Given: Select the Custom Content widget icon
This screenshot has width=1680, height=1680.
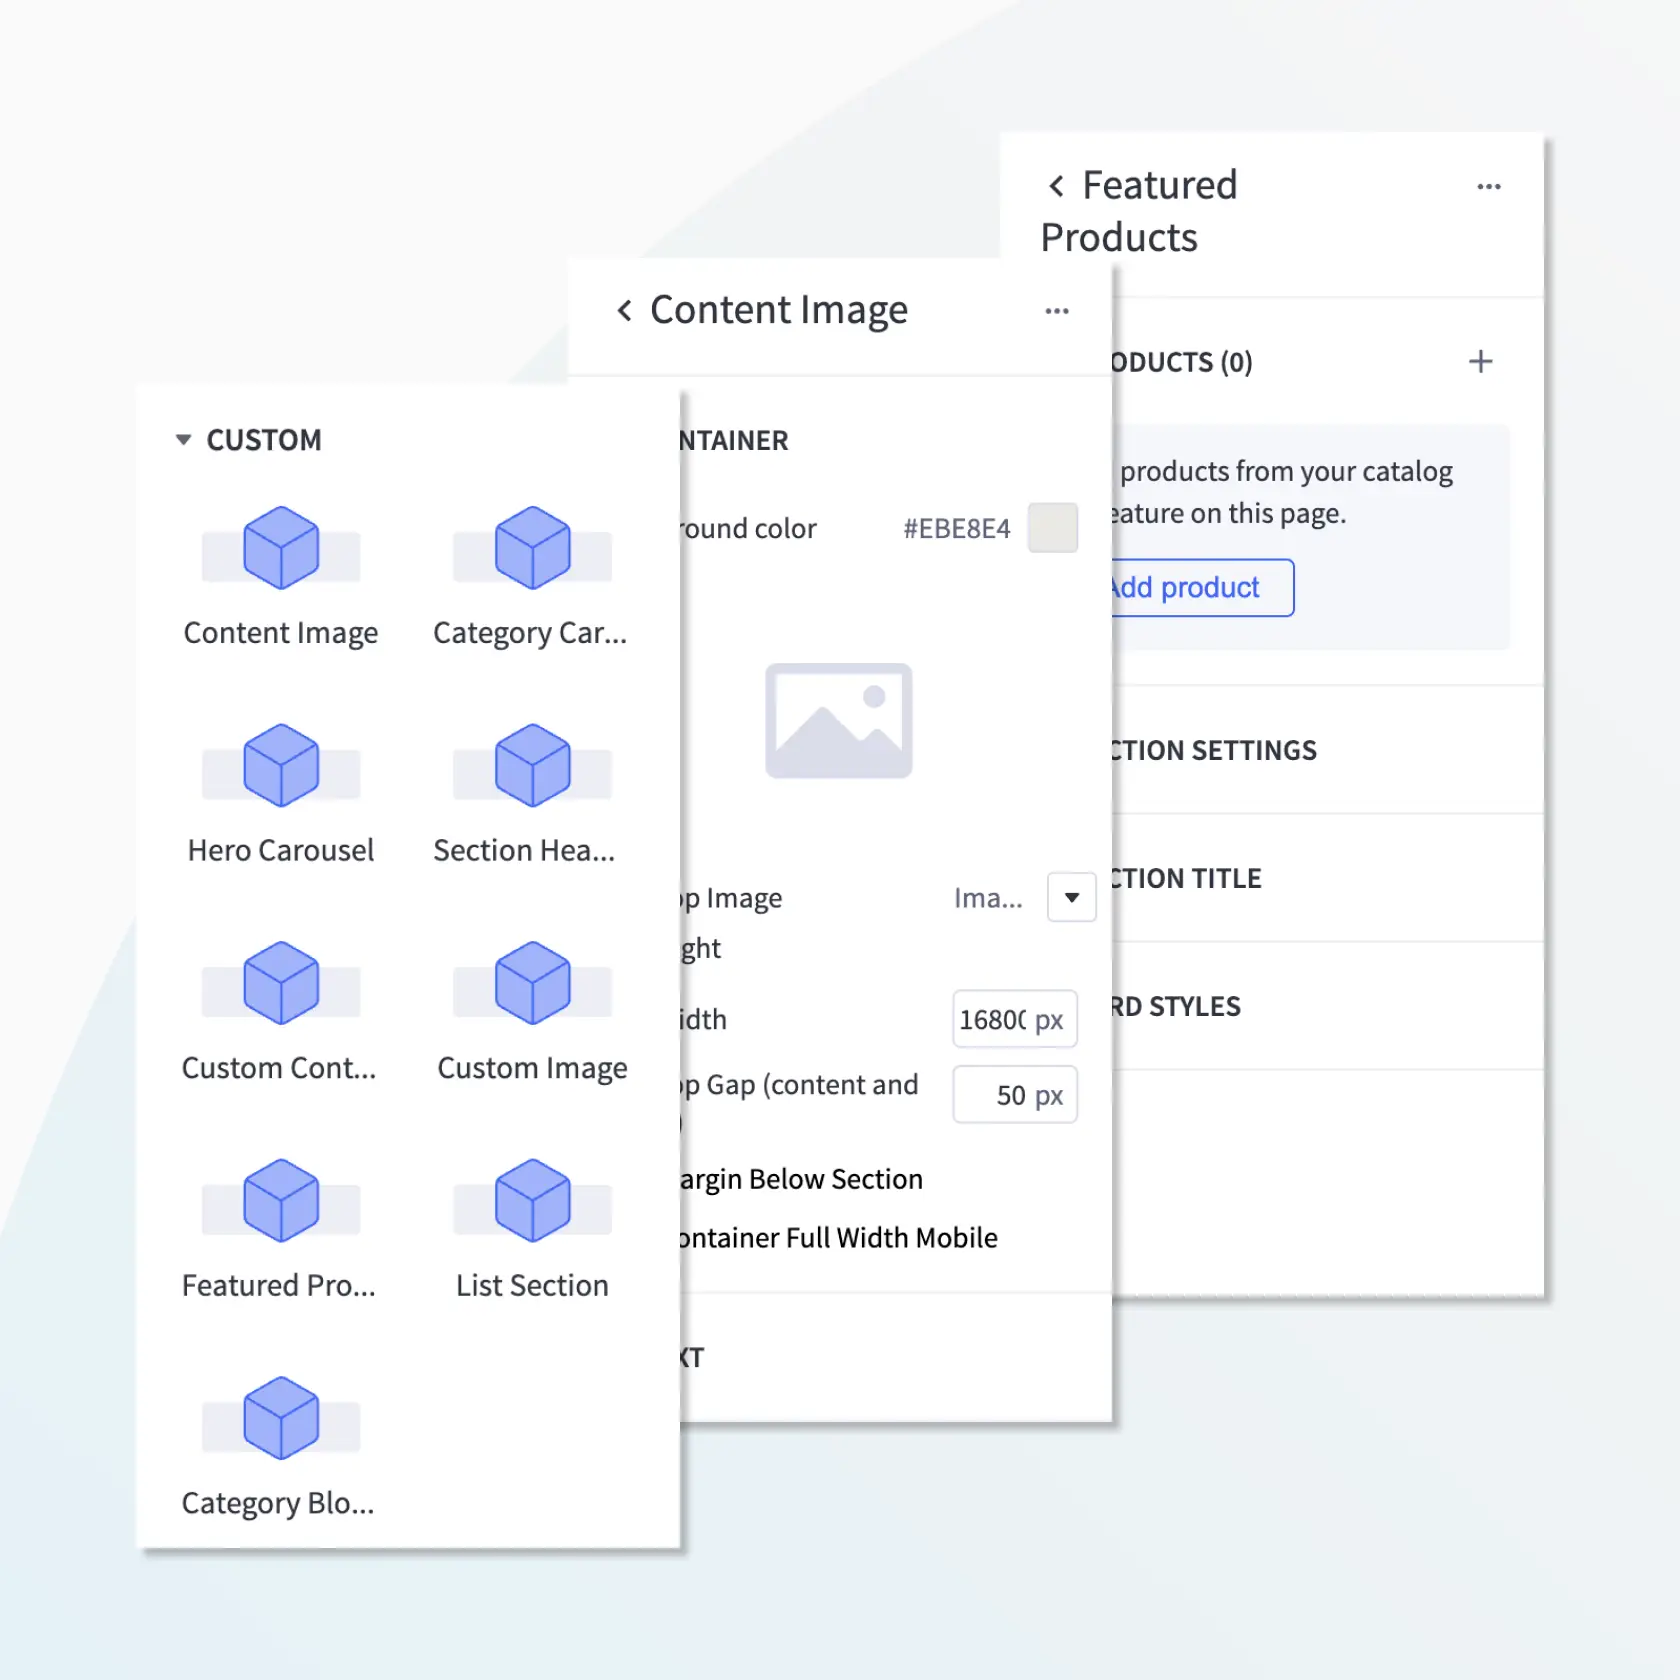Looking at the screenshot, I should click(281, 984).
